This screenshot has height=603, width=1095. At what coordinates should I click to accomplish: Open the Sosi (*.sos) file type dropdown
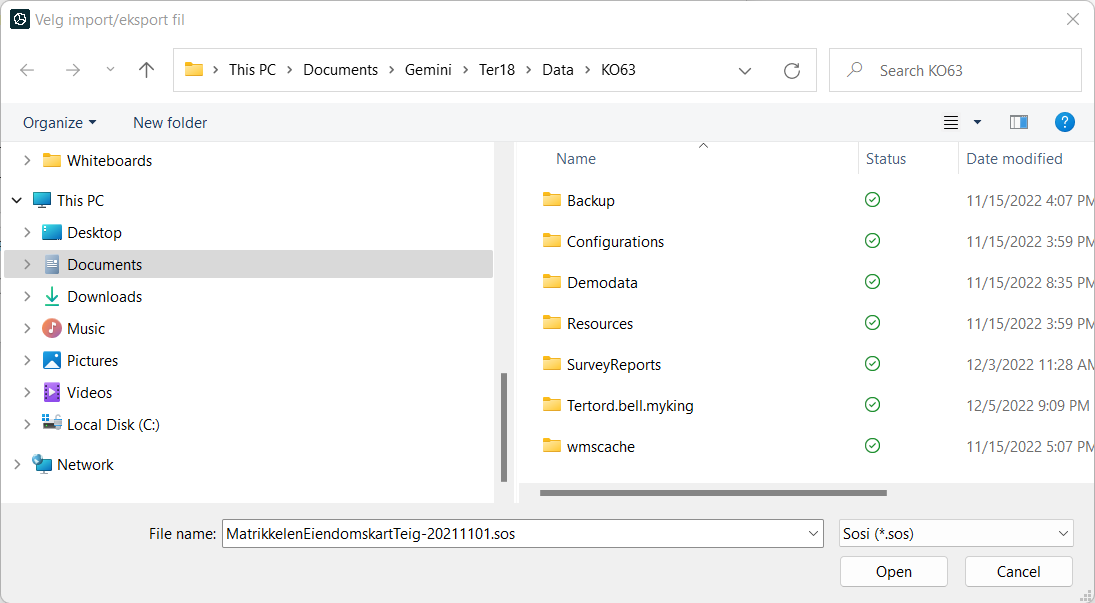tap(956, 534)
